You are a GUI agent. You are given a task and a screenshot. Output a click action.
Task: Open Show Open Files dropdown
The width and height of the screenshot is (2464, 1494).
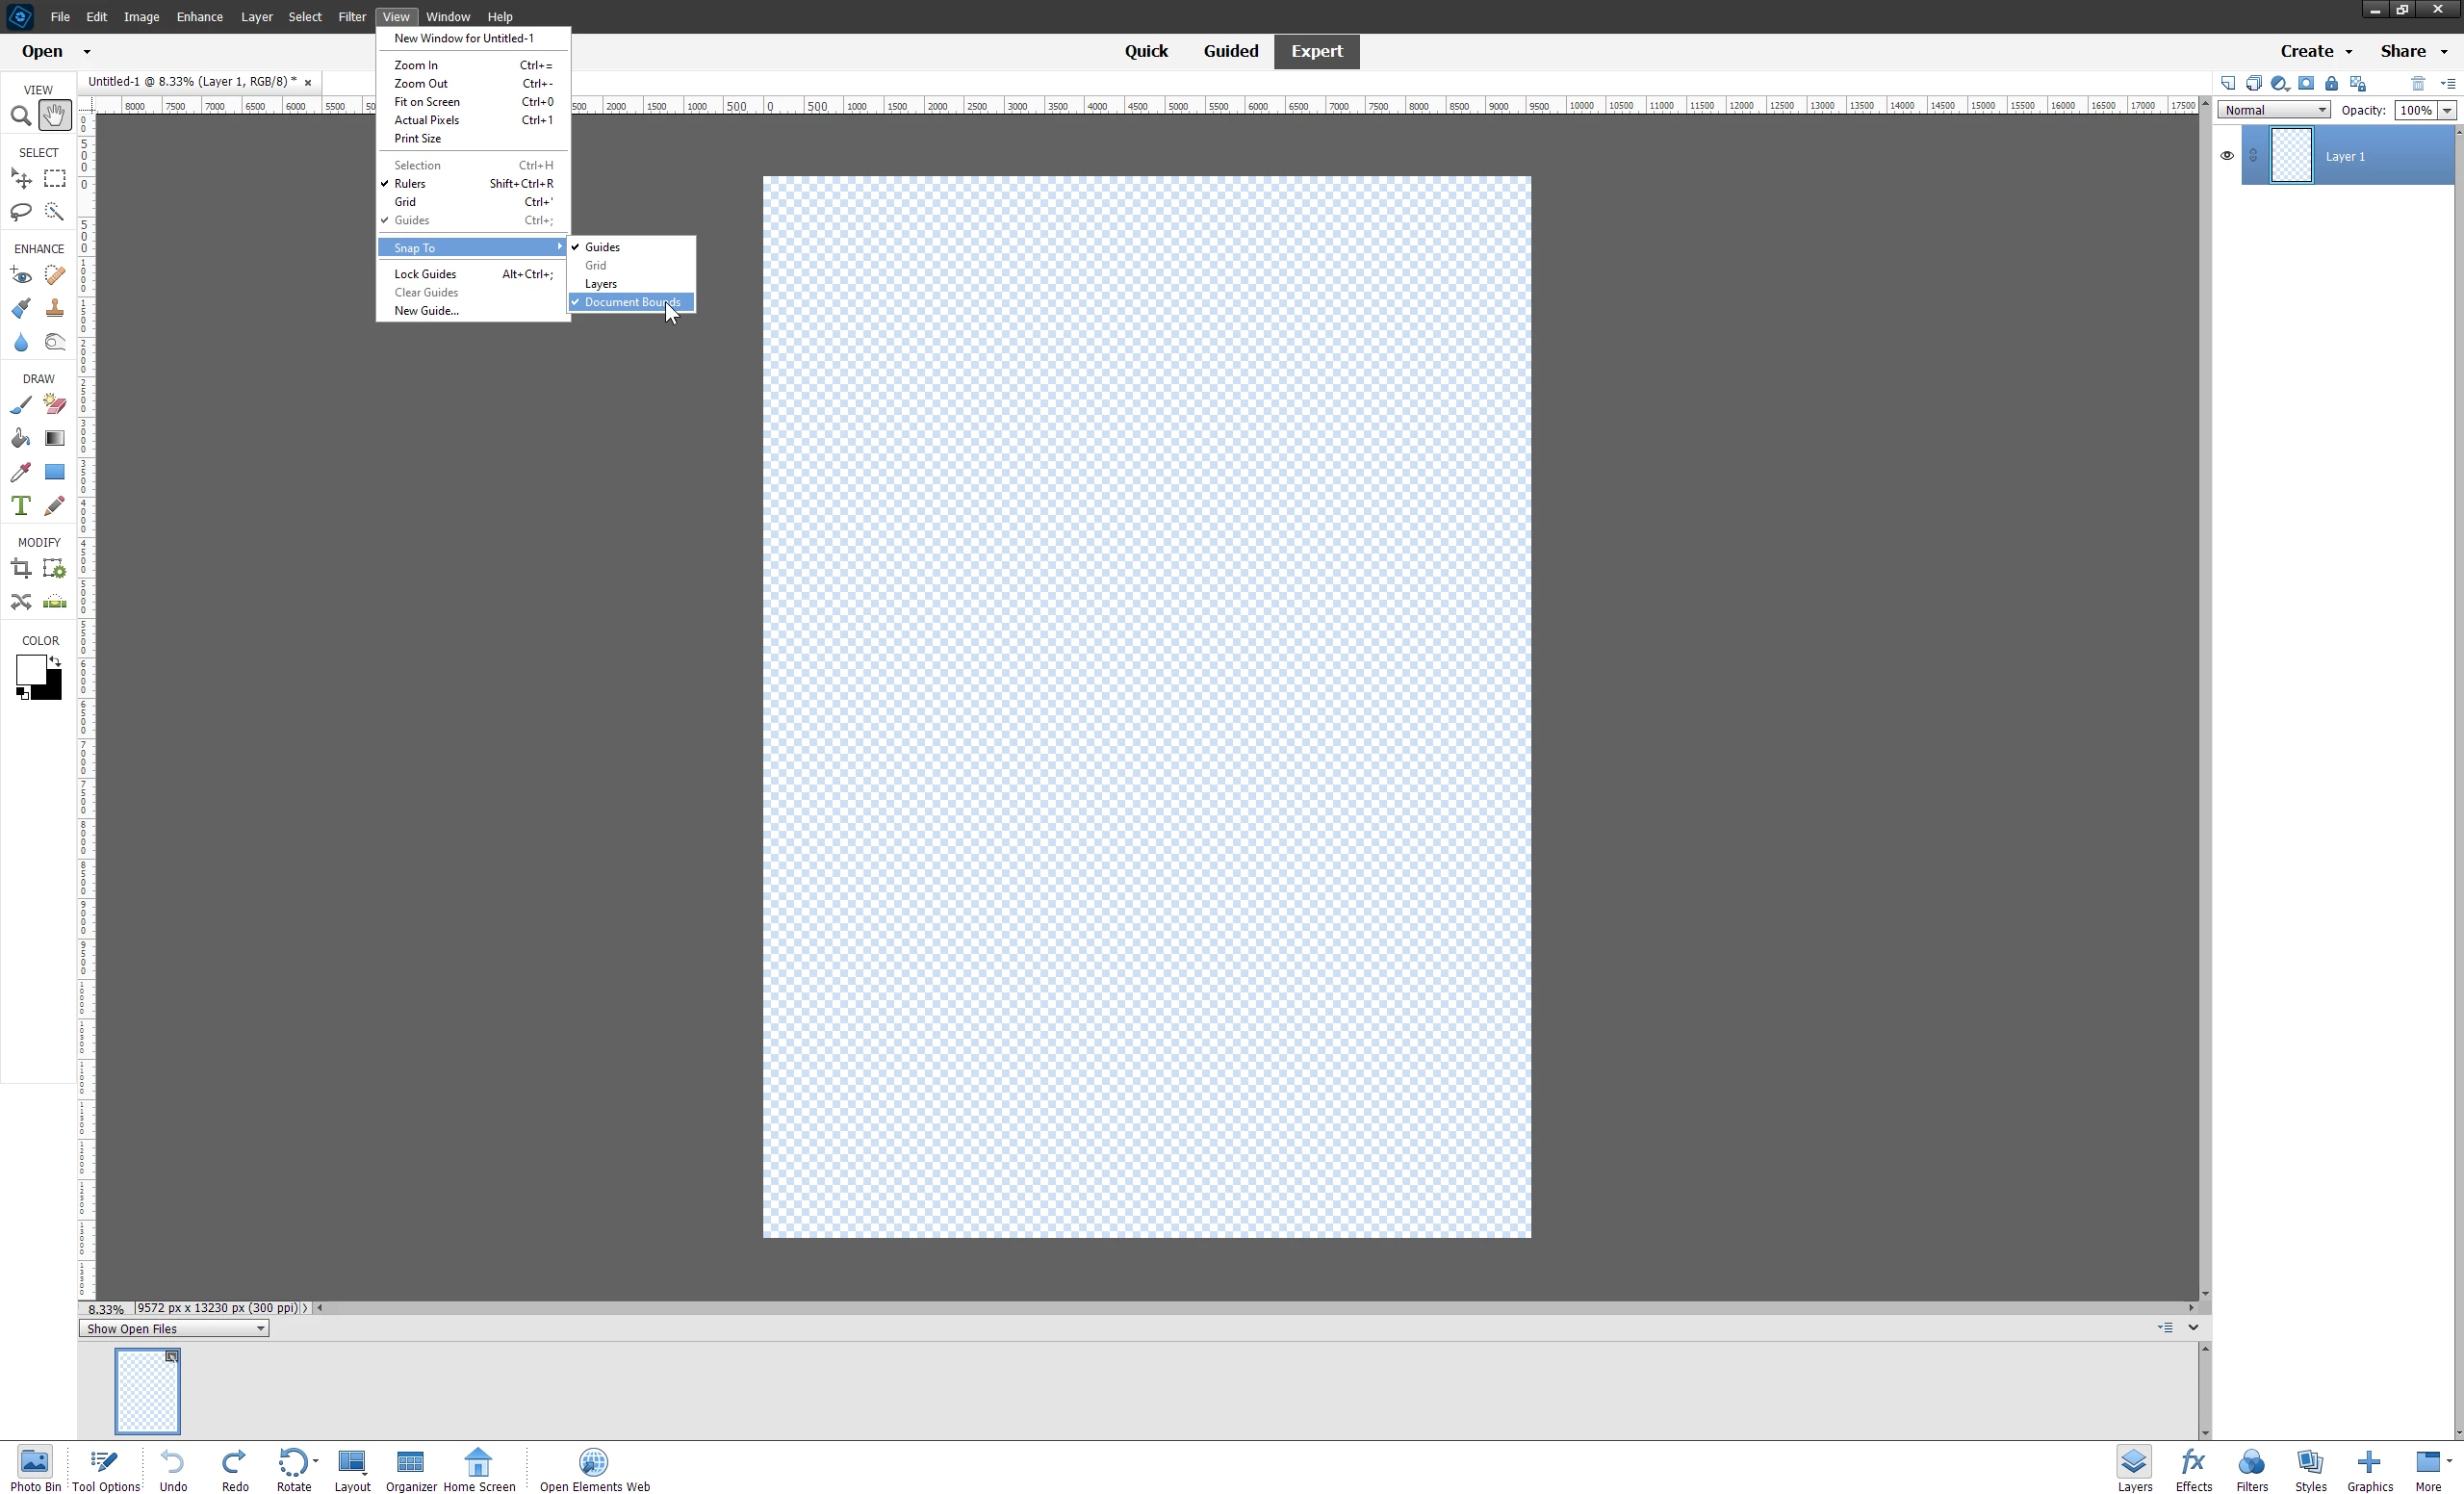[x=174, y=1329]
